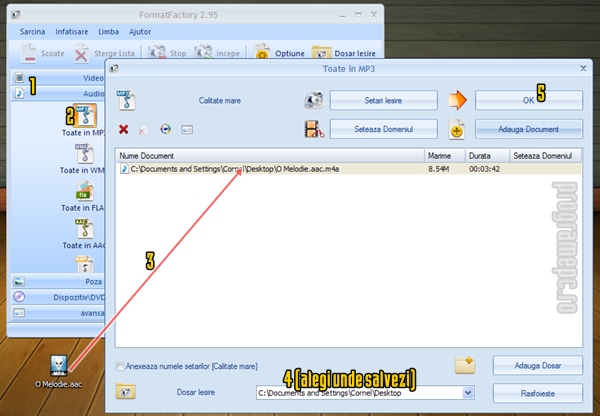Click the Toate in MP3 dialog title icon
Image resolution: width=600 pixels, height=416 pixels.
pos(114,69)
